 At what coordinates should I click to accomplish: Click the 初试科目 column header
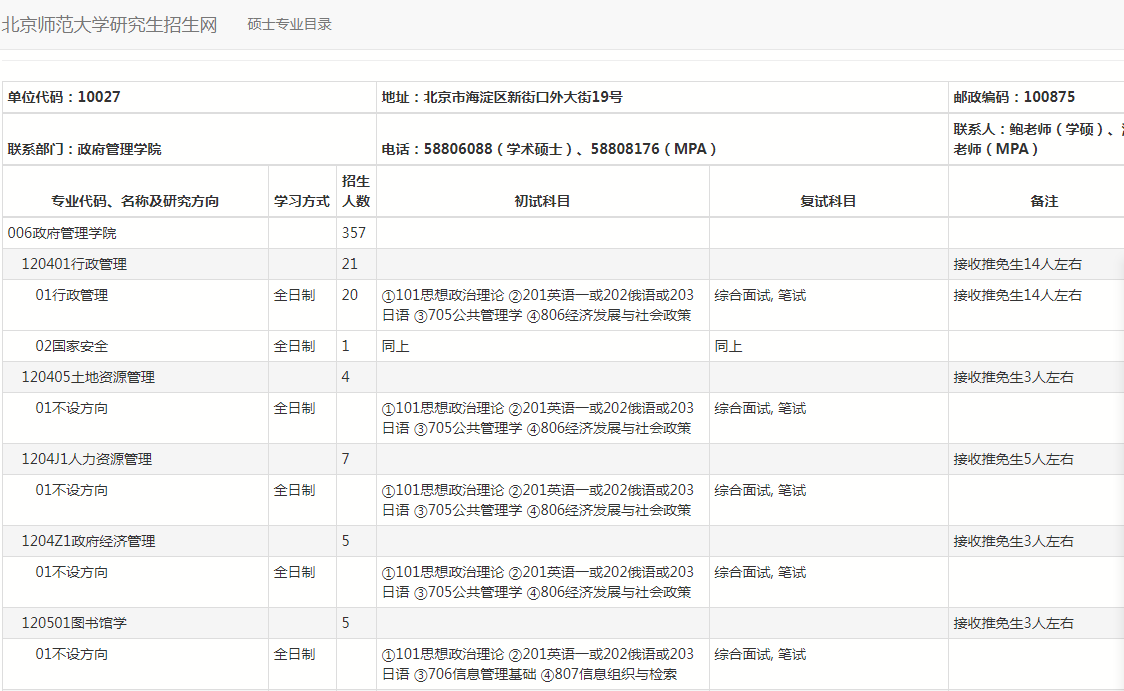coord(543,201)
